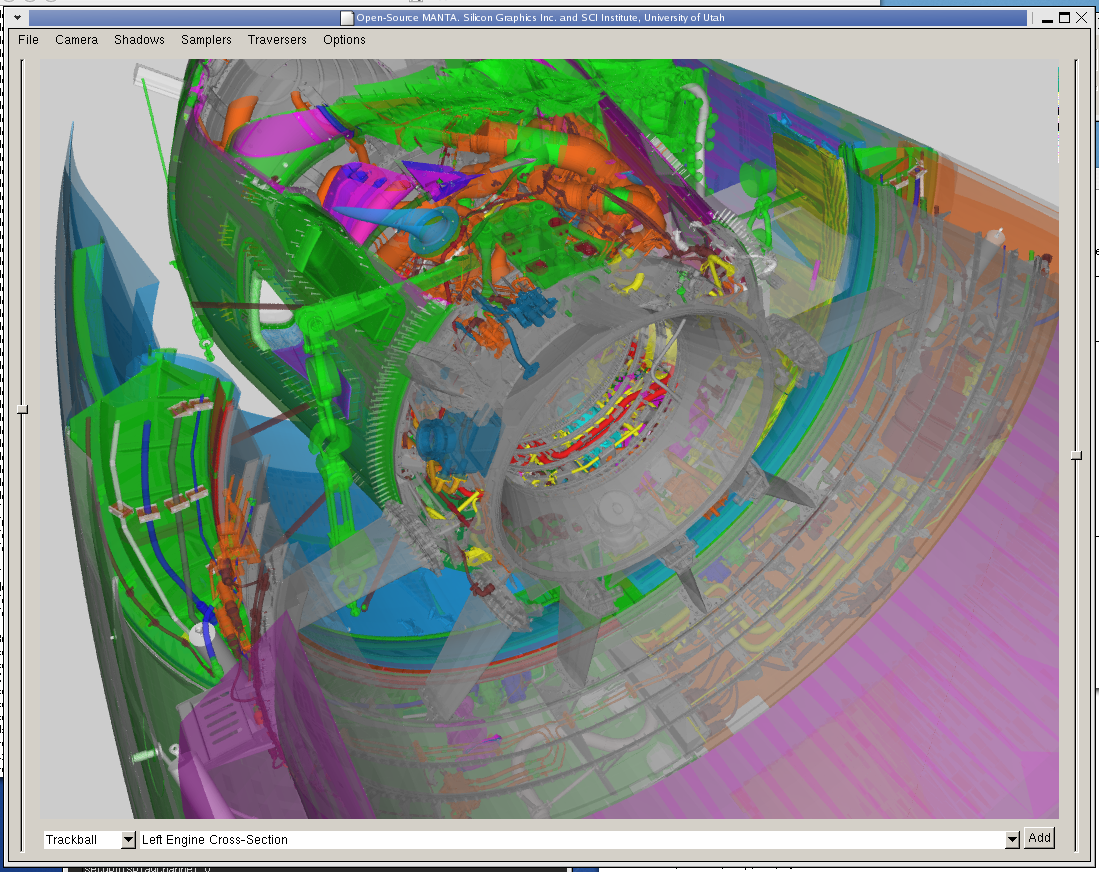This screenshot has height=872, width=1099.
Task: Maximize the MANTA window
Action: tap(1064, 18)
